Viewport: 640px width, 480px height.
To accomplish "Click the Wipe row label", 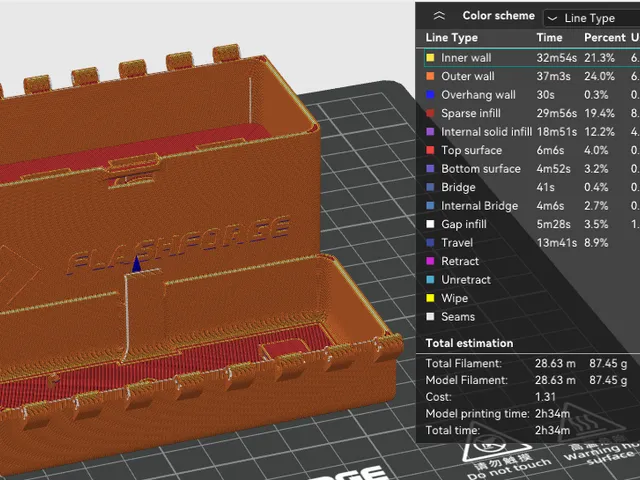I will coord(454,298).
